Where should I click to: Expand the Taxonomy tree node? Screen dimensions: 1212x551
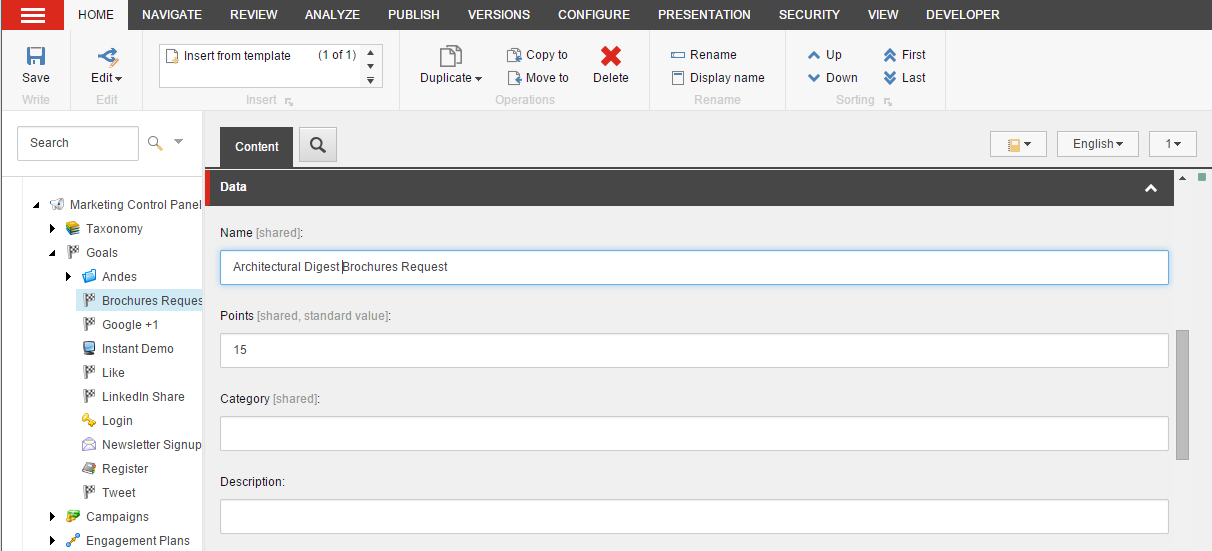pos(53,229)
